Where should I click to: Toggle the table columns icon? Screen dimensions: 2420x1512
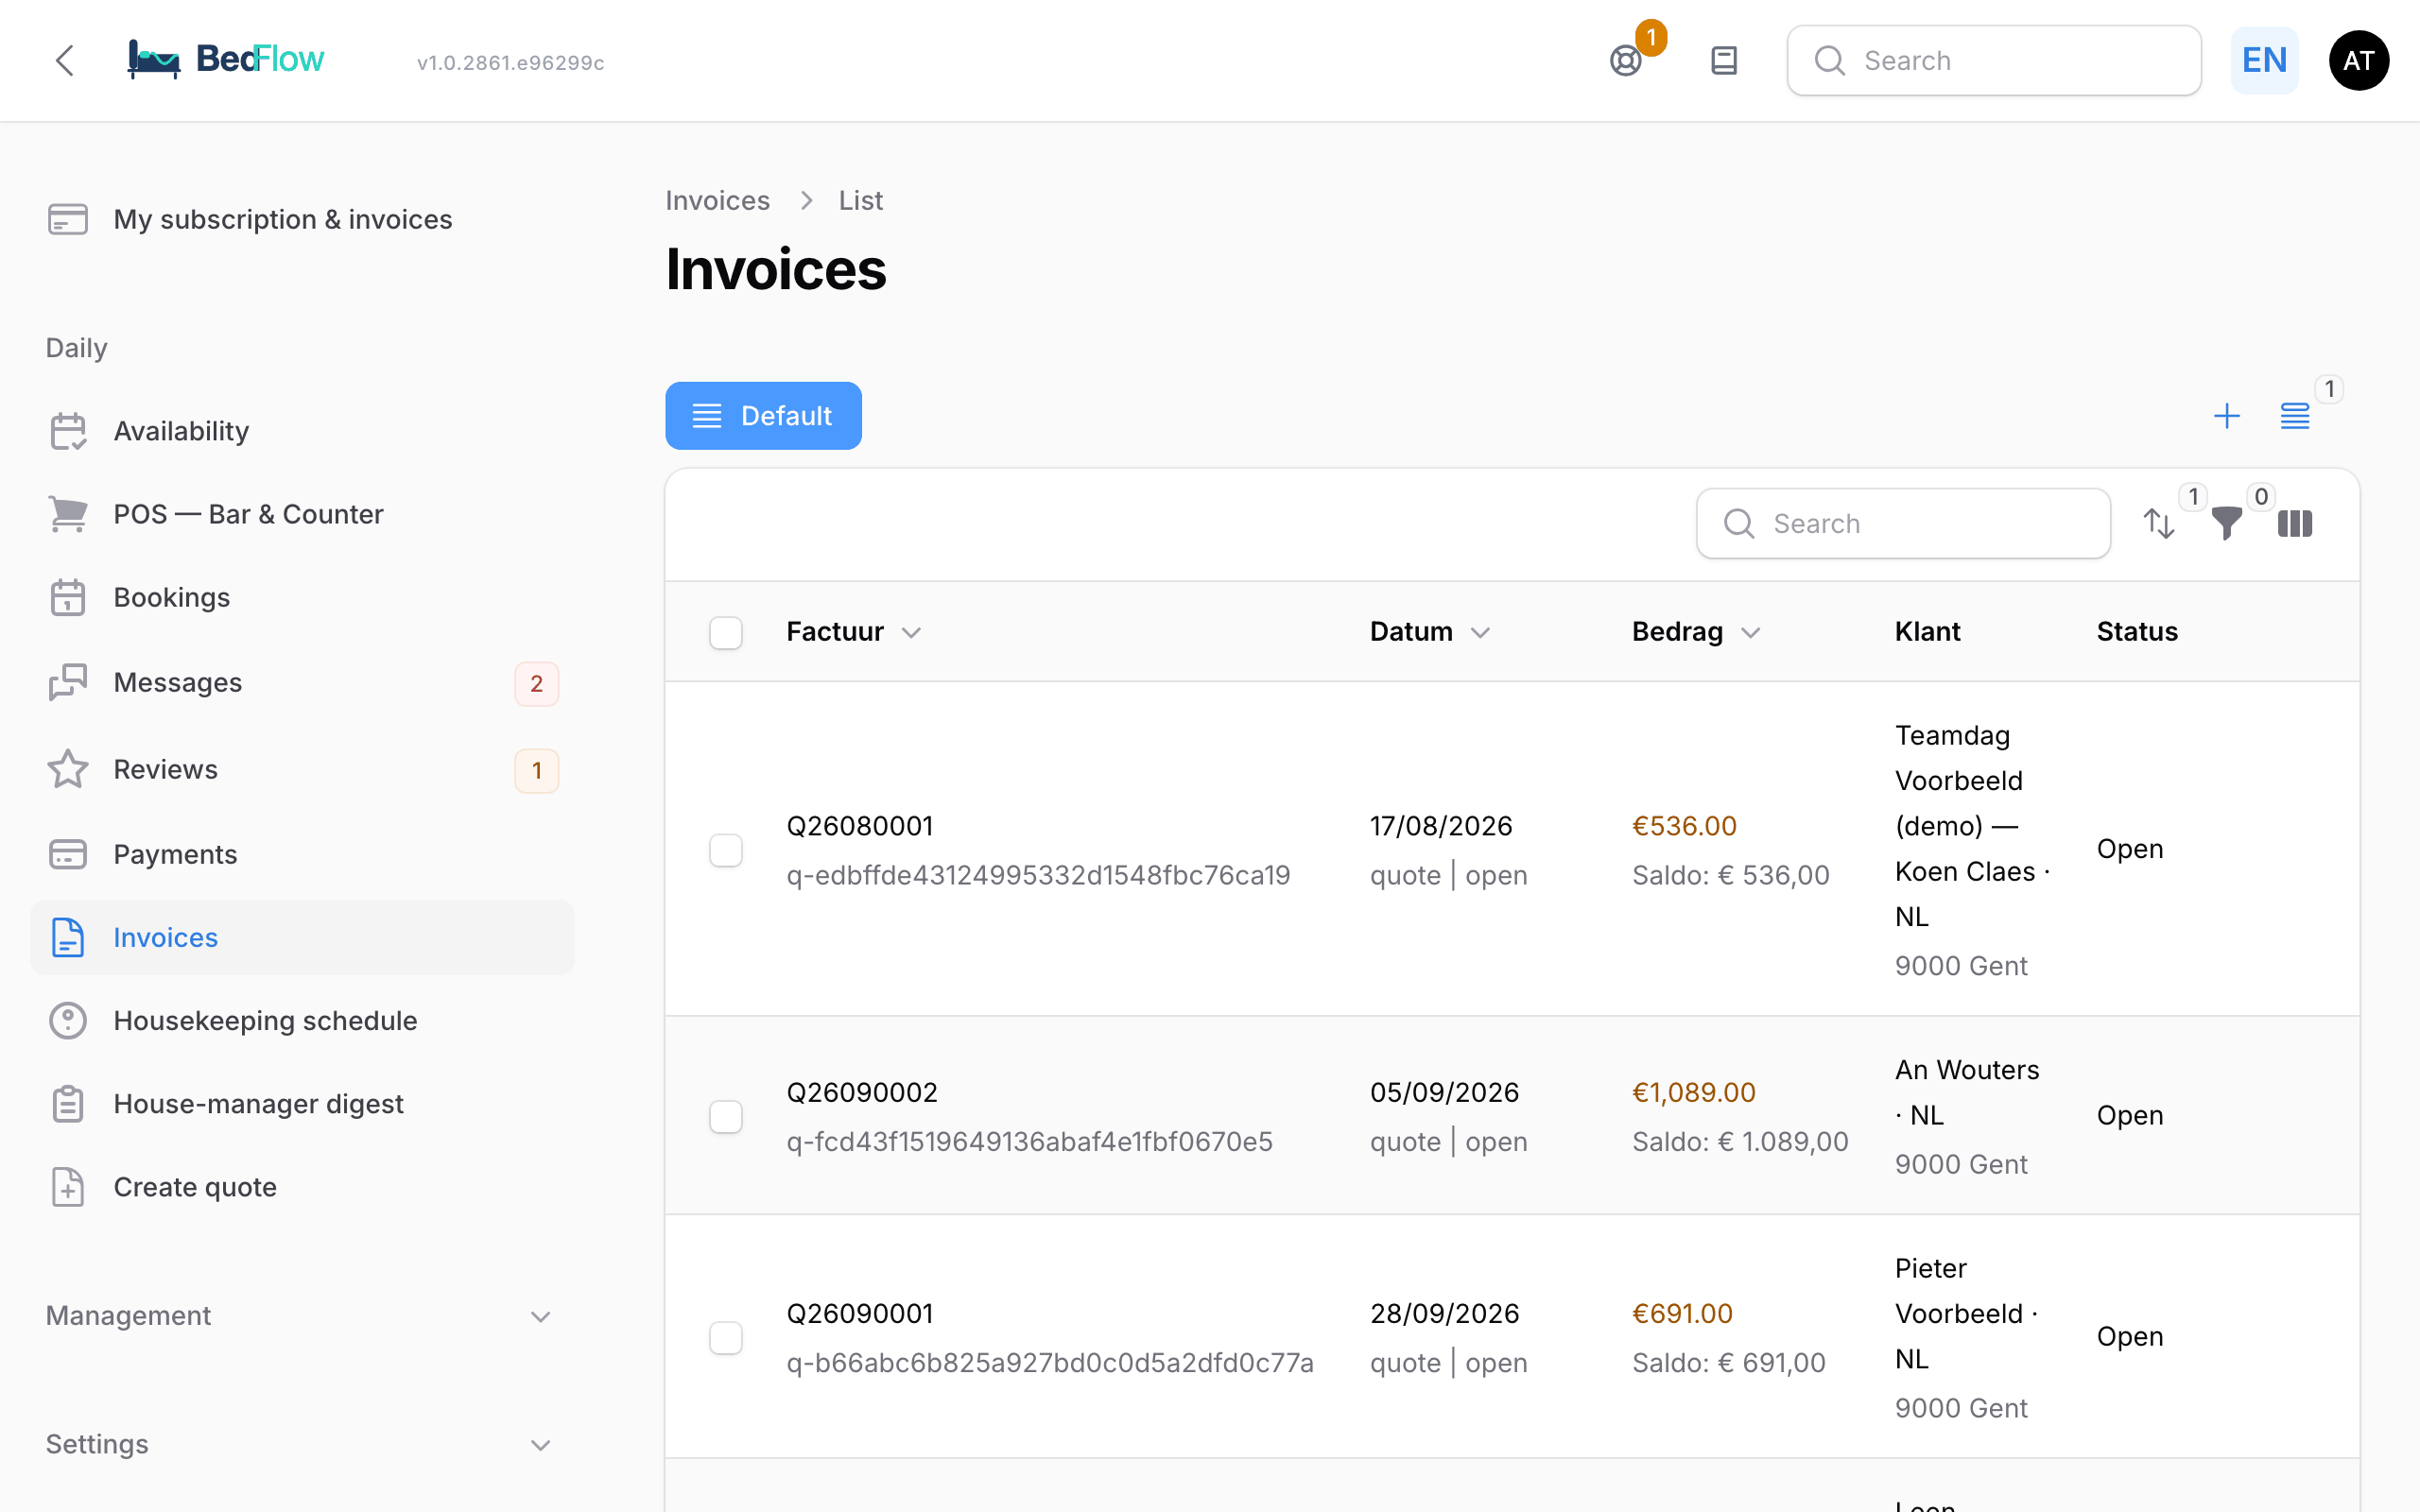2295,523
